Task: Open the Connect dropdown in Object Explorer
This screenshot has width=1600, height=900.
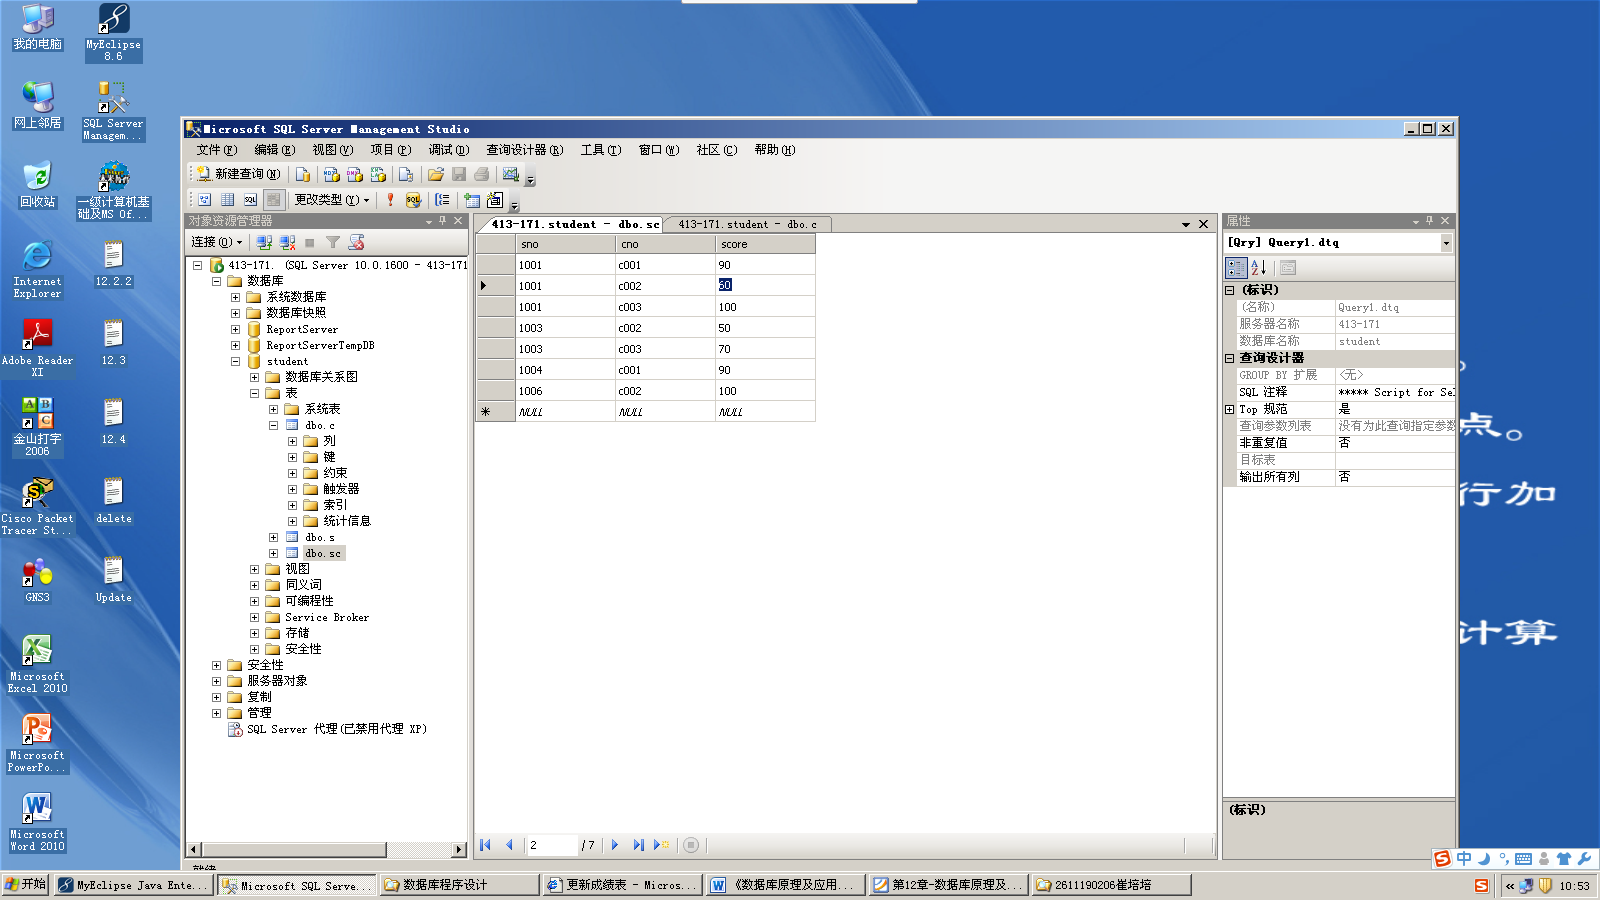Action: (217, 242)
